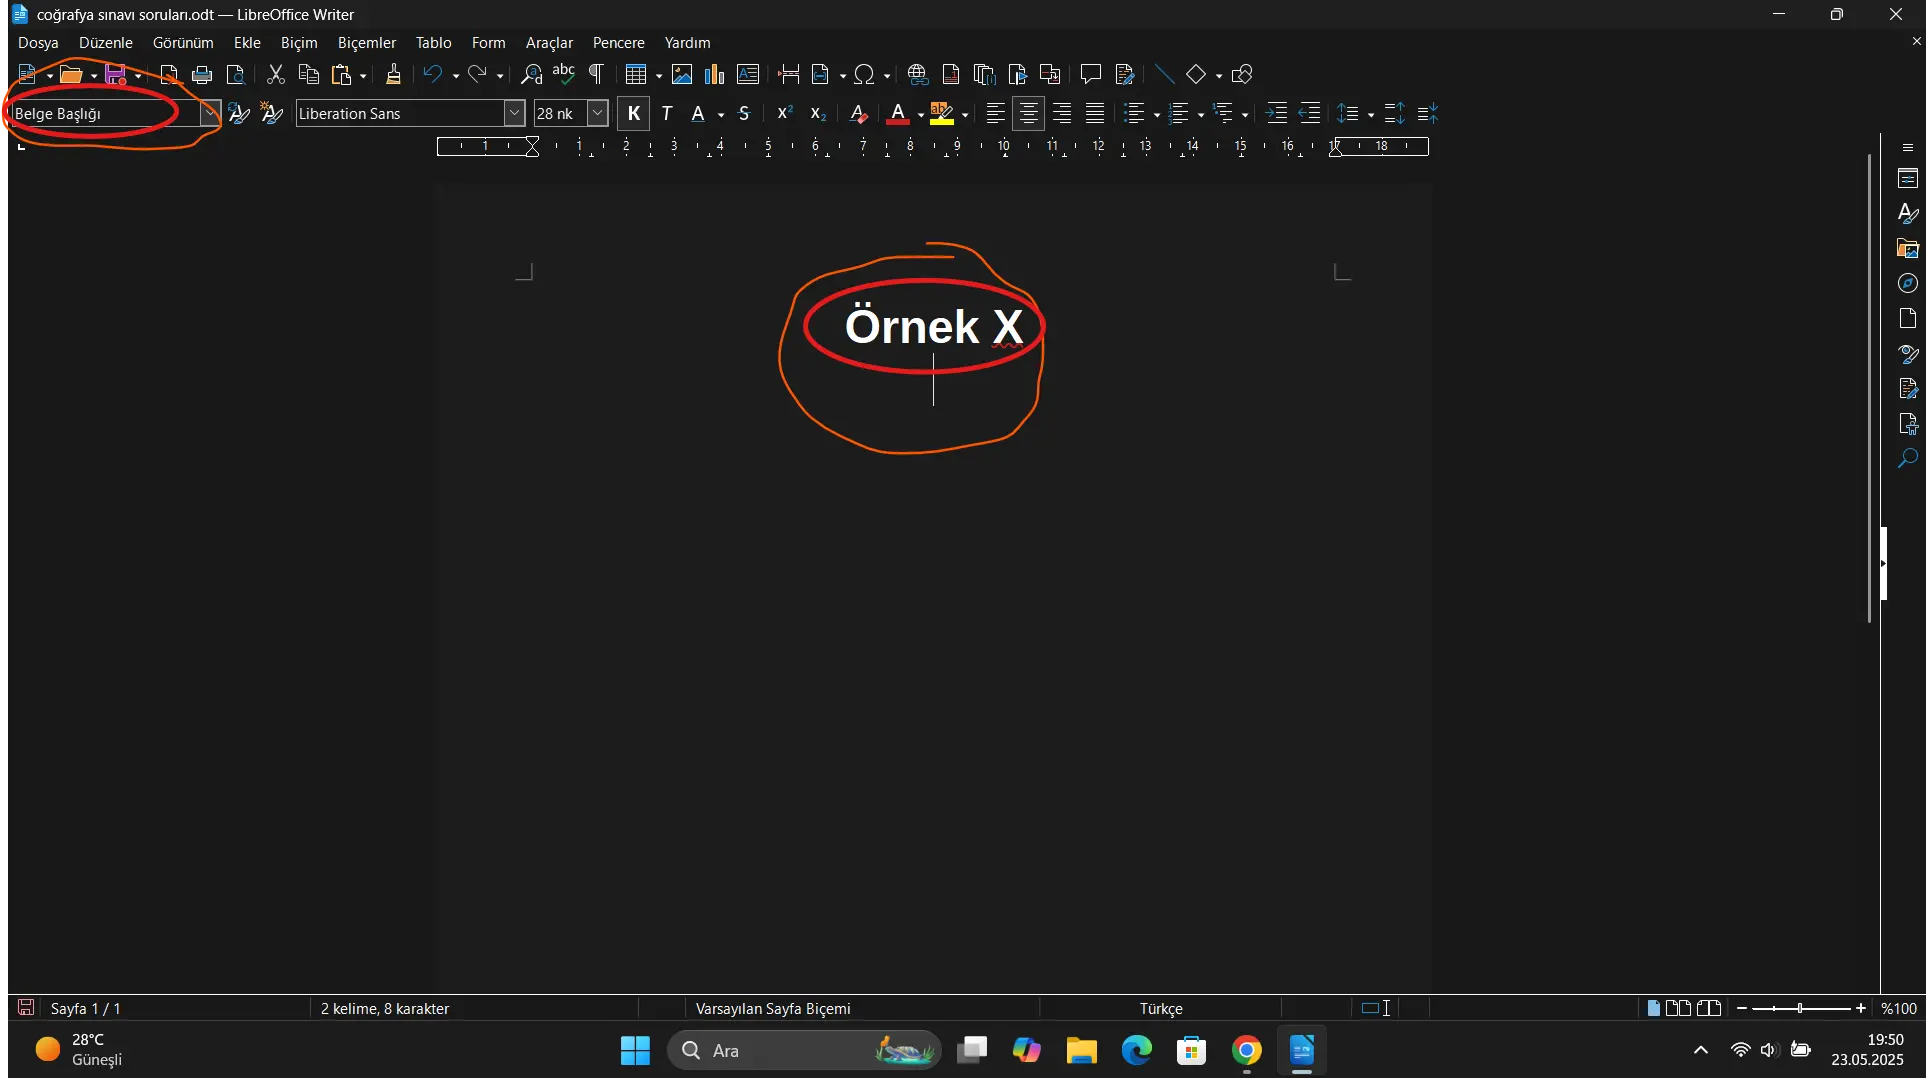Click Varsayılan Sayfa Biçemi in status bar
The image size is (1926, 1078).
[773, 1008]
